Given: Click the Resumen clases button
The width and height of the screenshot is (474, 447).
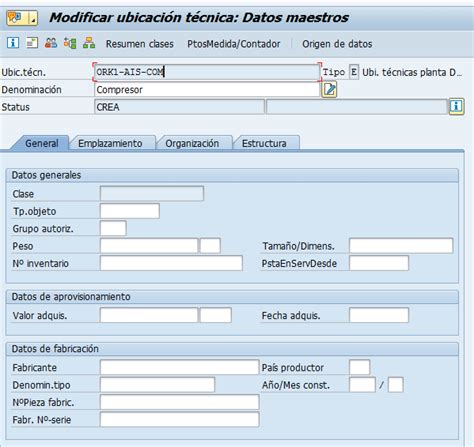Looking at the screenshot, I should tap(140, 44).
